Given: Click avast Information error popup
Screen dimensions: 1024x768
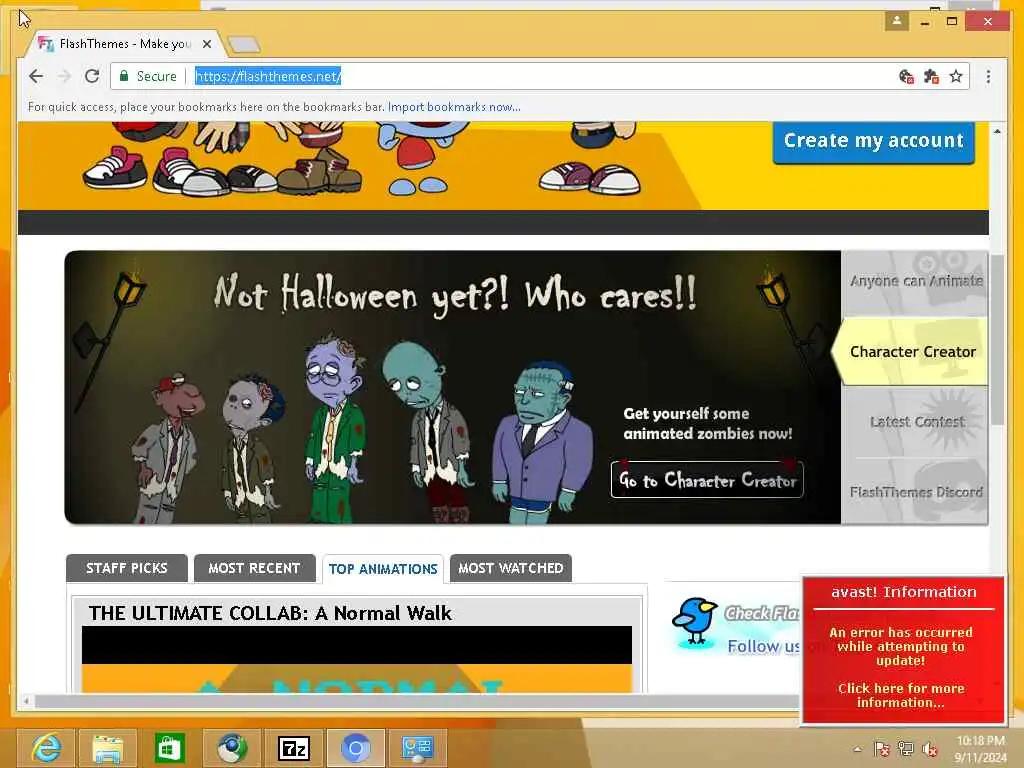Looking at the screenshot, I should 903,649.
